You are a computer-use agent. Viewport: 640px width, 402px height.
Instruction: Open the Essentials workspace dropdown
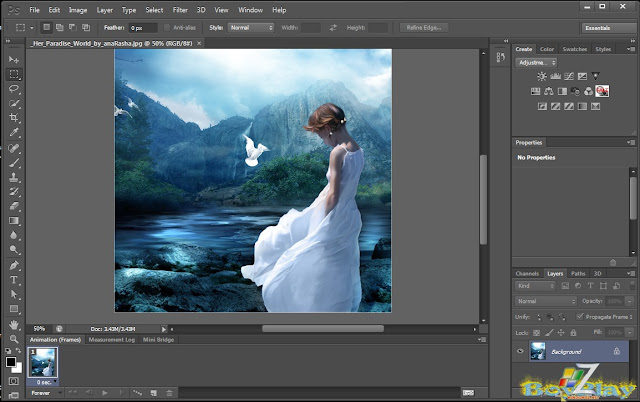coord(606,27)
